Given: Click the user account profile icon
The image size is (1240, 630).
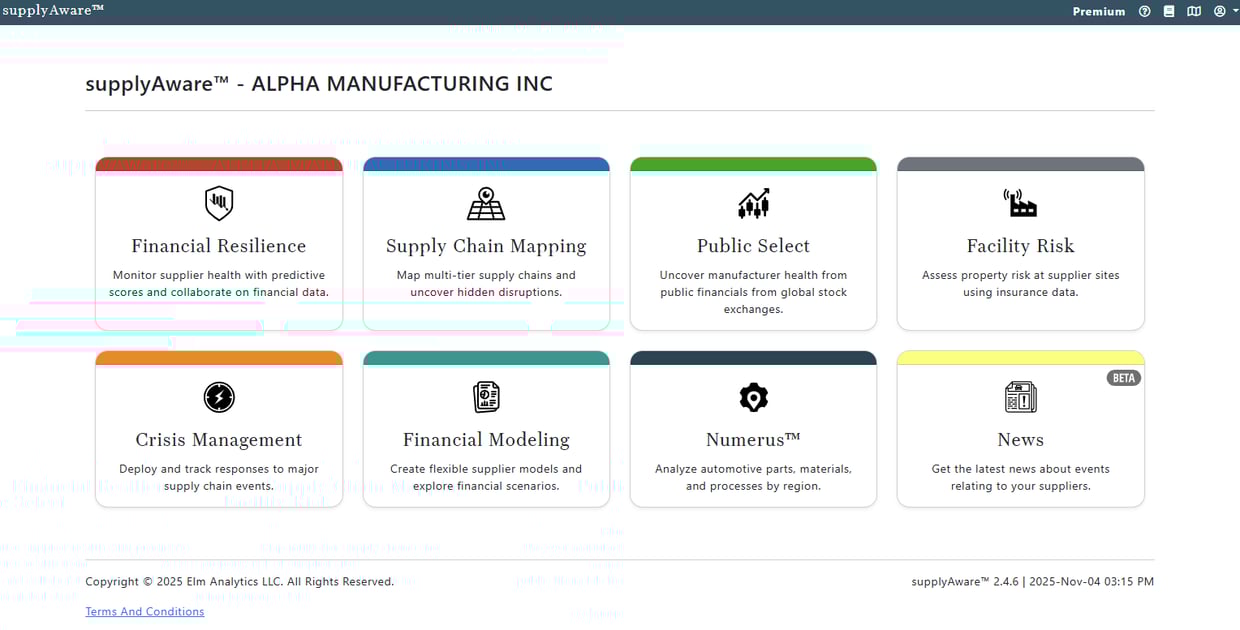Looking at the screenshot, I should pos(1220,11).
